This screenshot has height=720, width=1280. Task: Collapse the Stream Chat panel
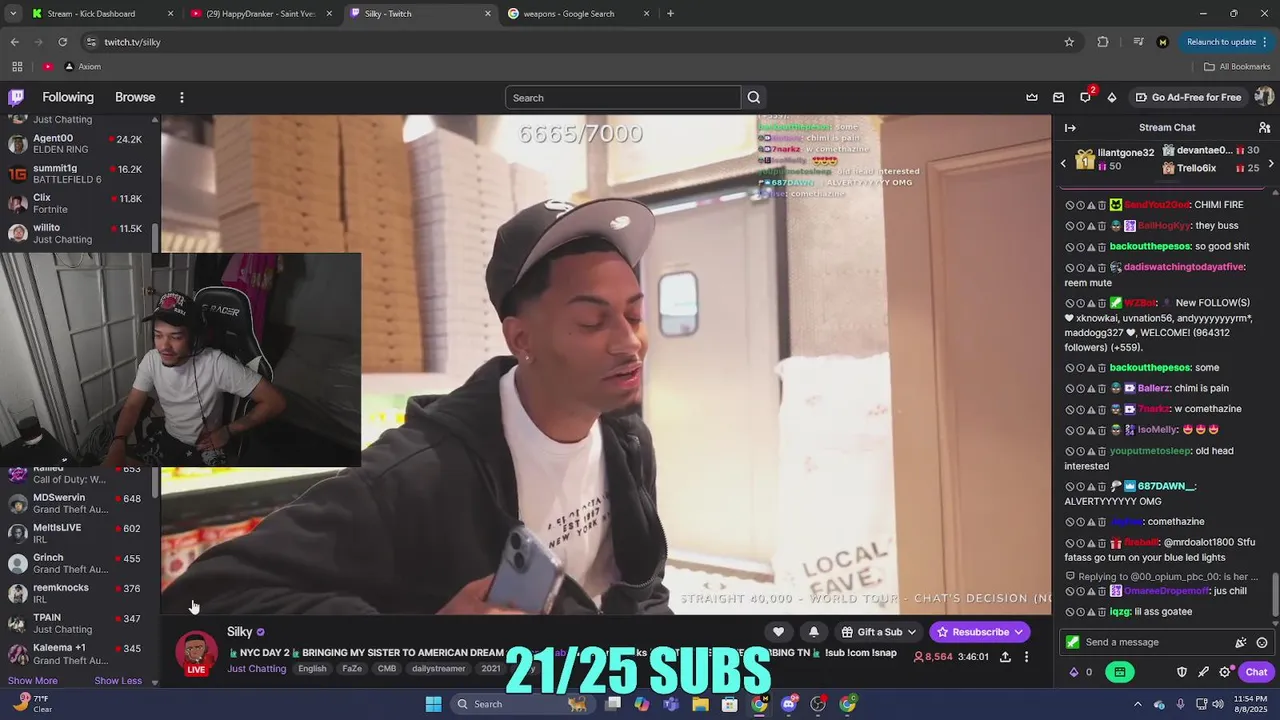(x=1070, y=127)
